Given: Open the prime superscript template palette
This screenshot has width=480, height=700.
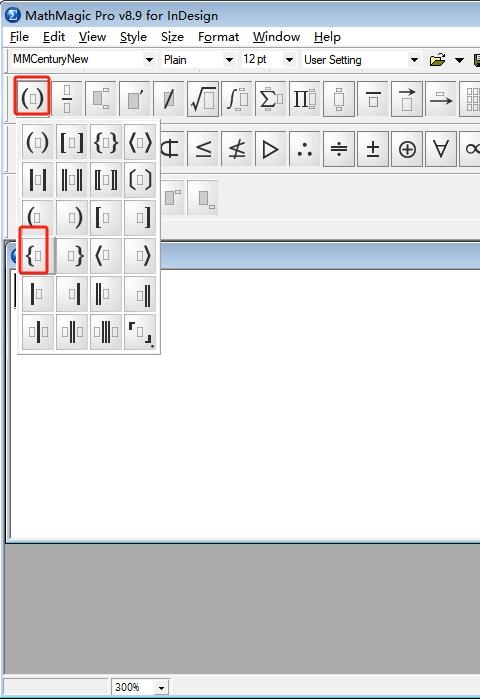Looking at the screenshot, I should [x=135, y=99].
